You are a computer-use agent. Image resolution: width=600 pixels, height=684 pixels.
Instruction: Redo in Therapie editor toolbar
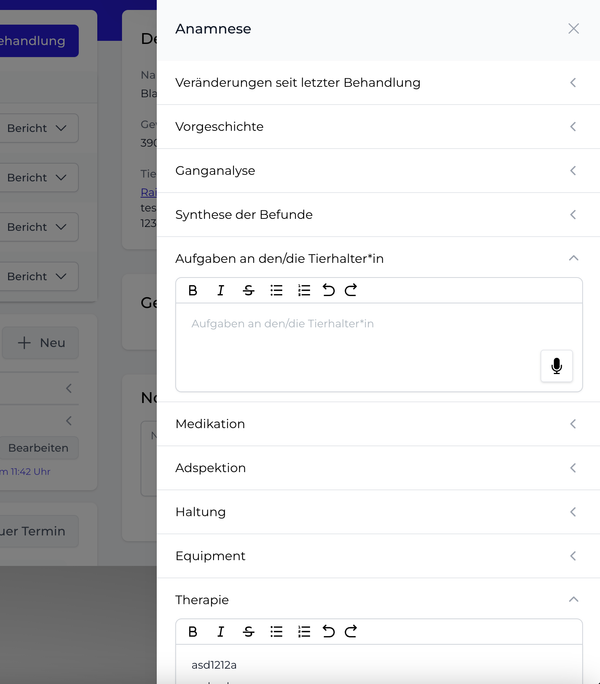tap(351, 631)
